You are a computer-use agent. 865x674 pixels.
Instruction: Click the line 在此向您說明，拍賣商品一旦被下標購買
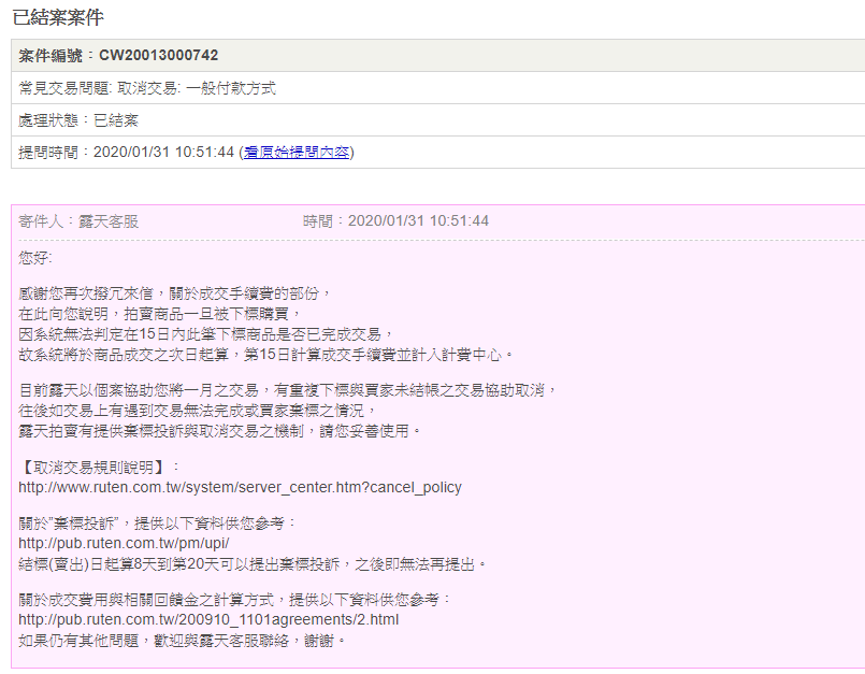click(159, 314)
